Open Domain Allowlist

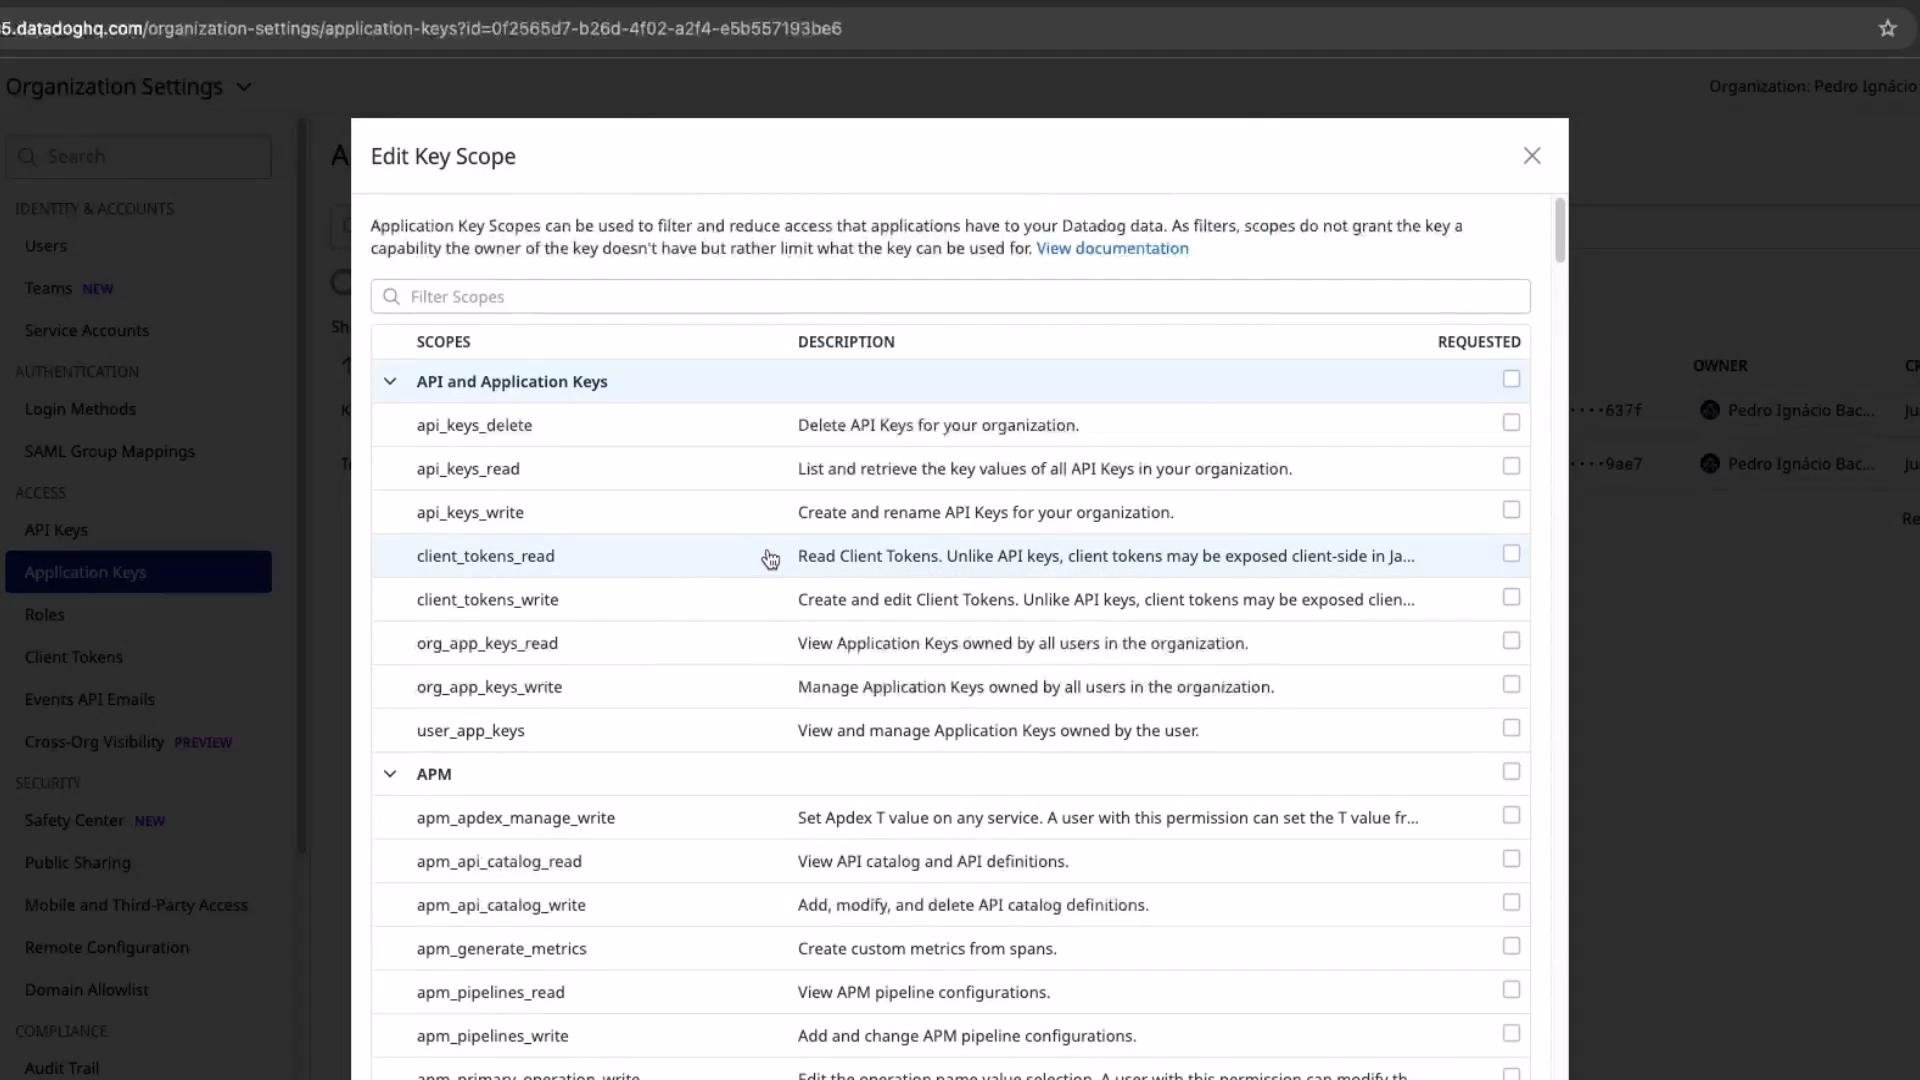click(x=87, y=990)
